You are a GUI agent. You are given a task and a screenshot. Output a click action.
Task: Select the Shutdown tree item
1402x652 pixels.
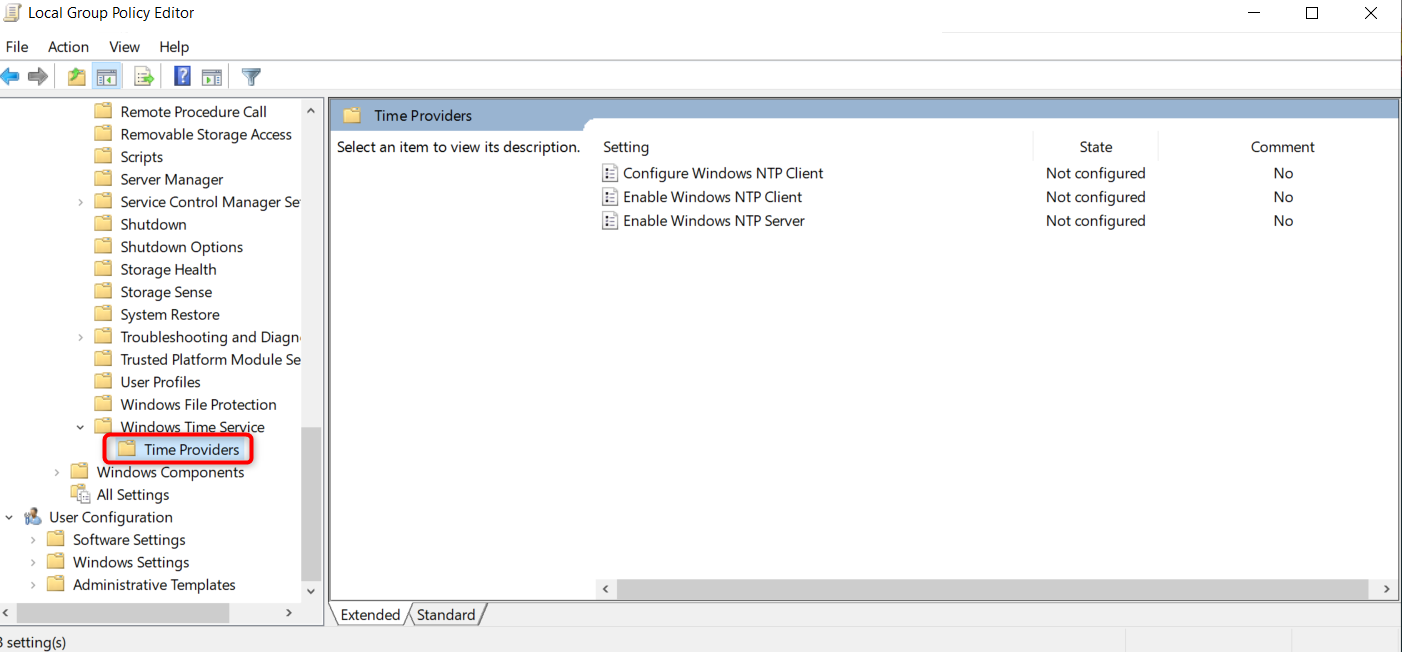click(x=153, y=224)
